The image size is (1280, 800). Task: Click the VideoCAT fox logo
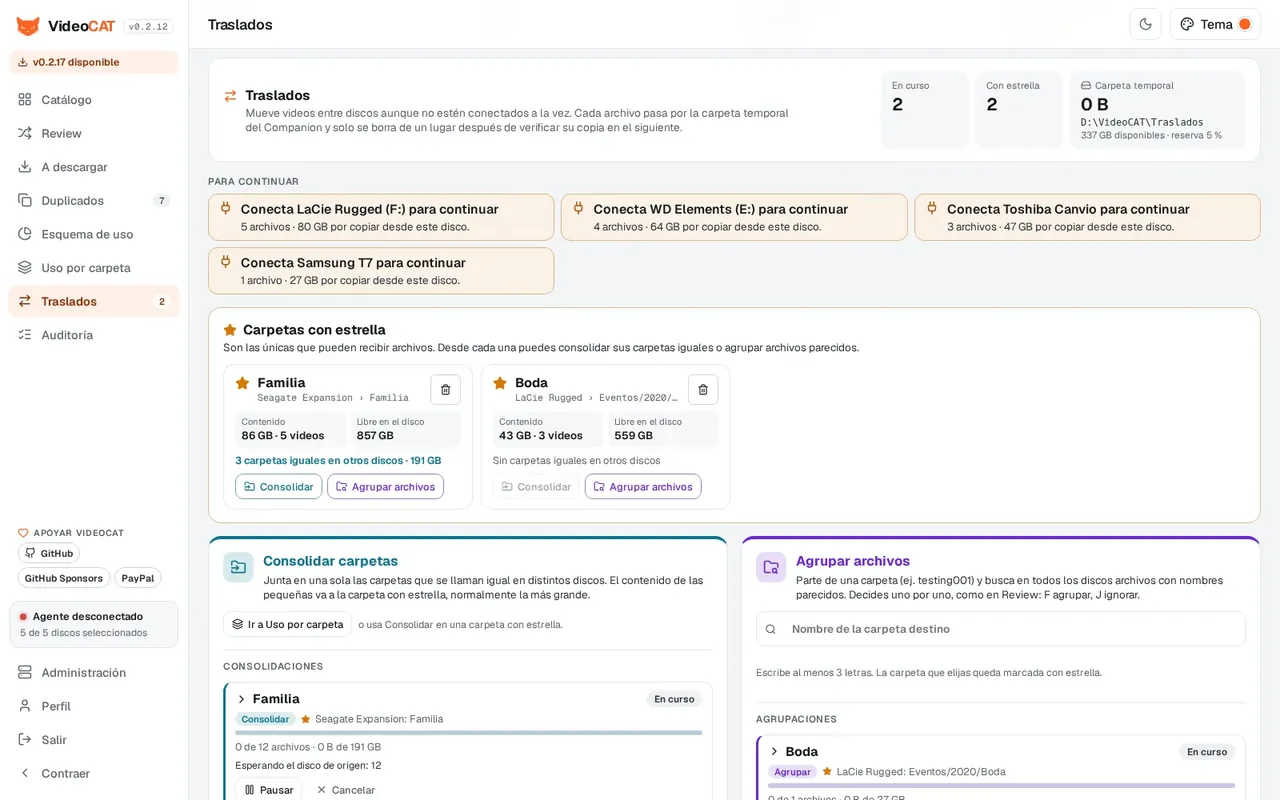(x=28, y=26)
